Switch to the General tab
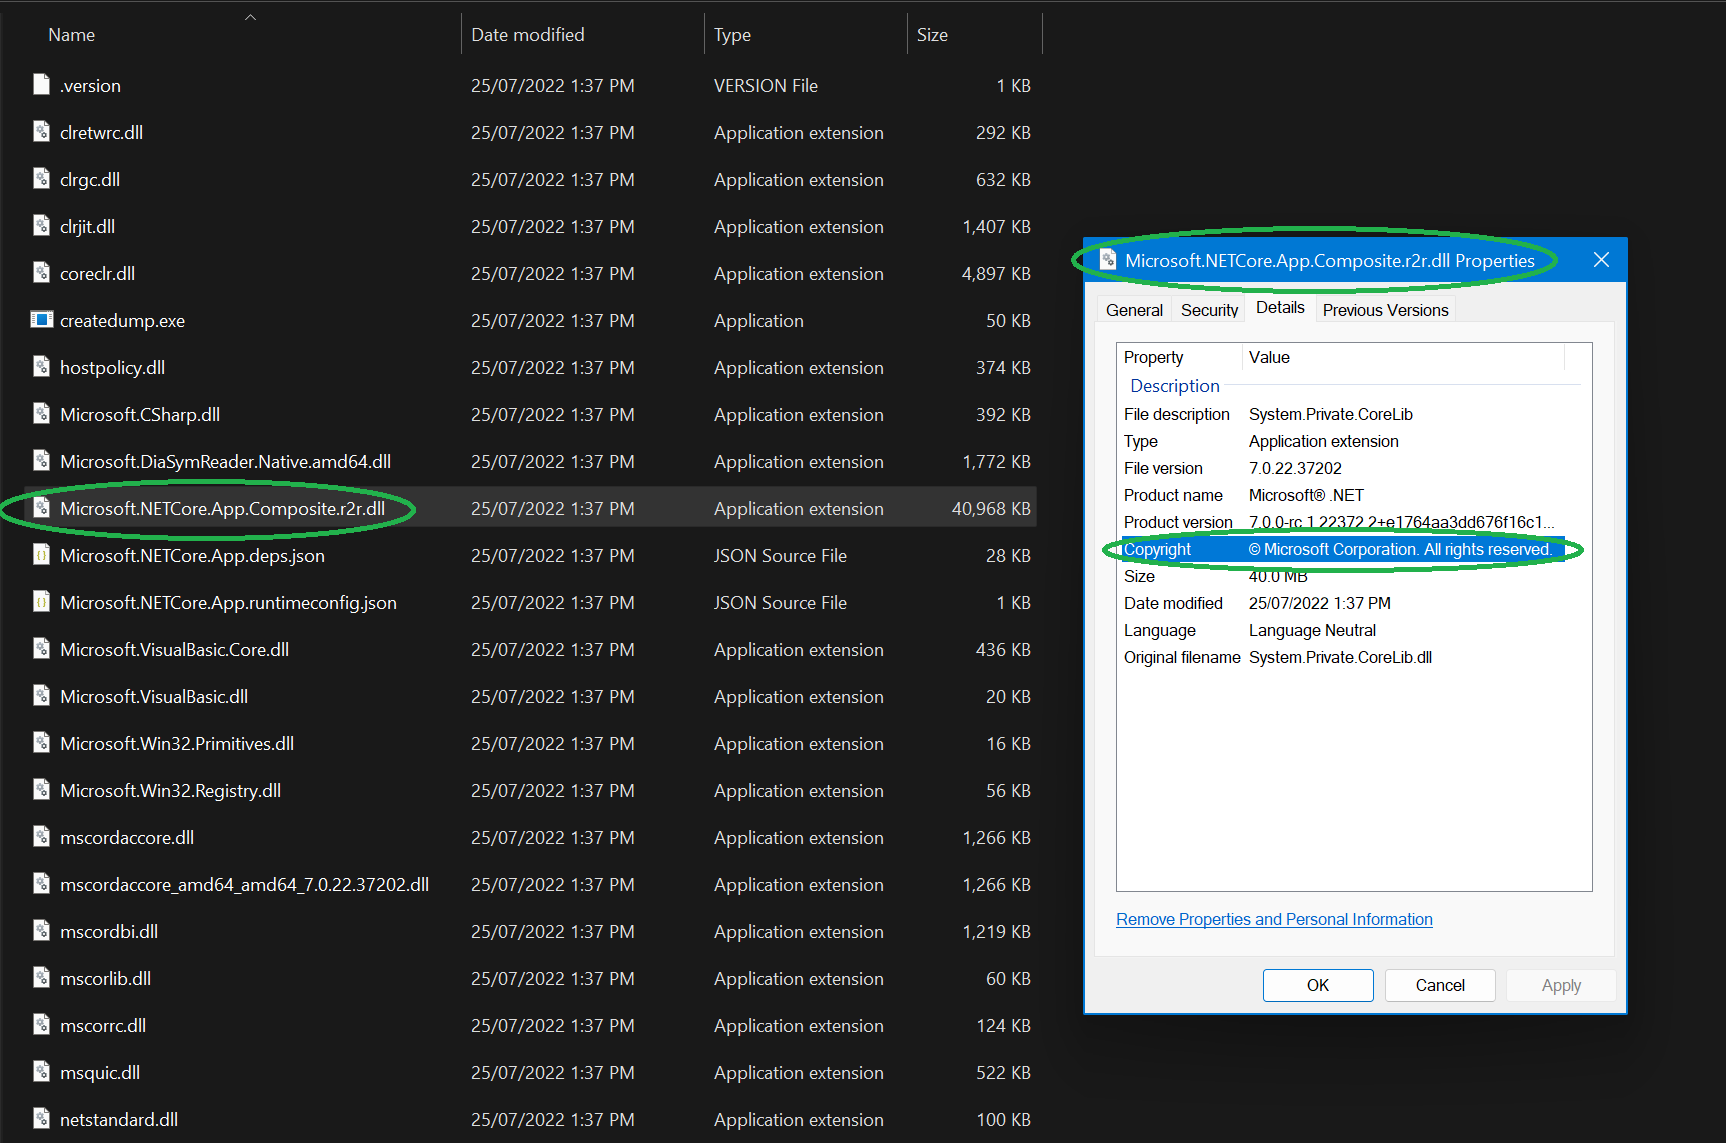 point(1133,309)
